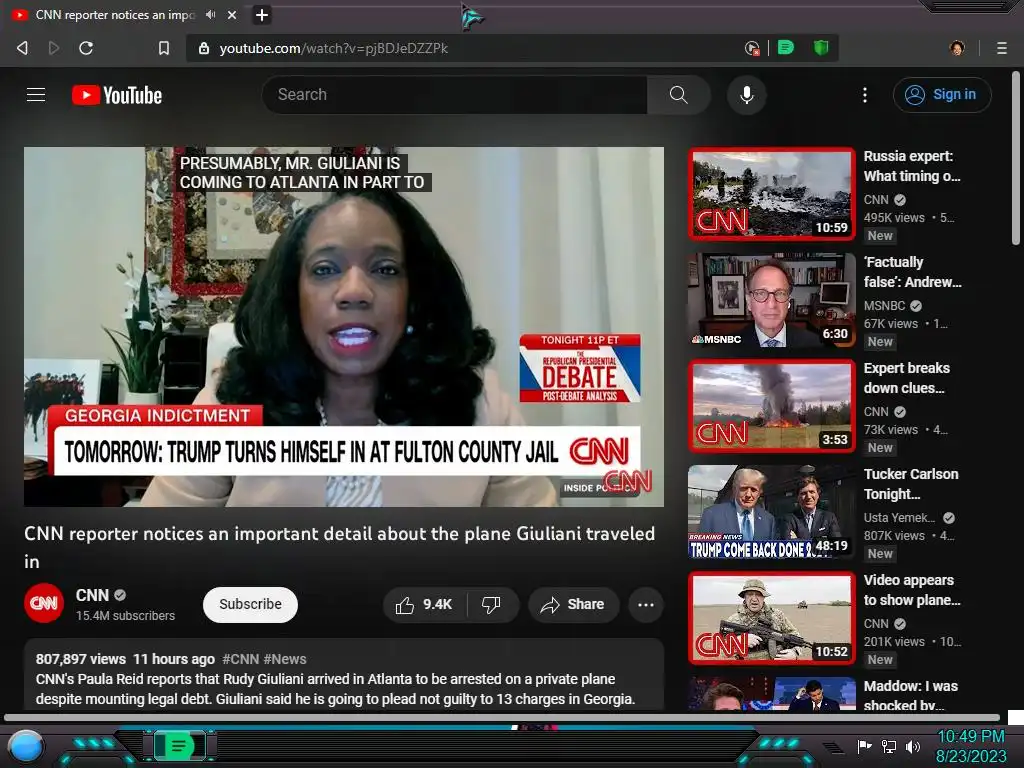The height and width of the screenshot is (768, 1024).
Task: Click the browser forward arrow
Action: (54, 48)
